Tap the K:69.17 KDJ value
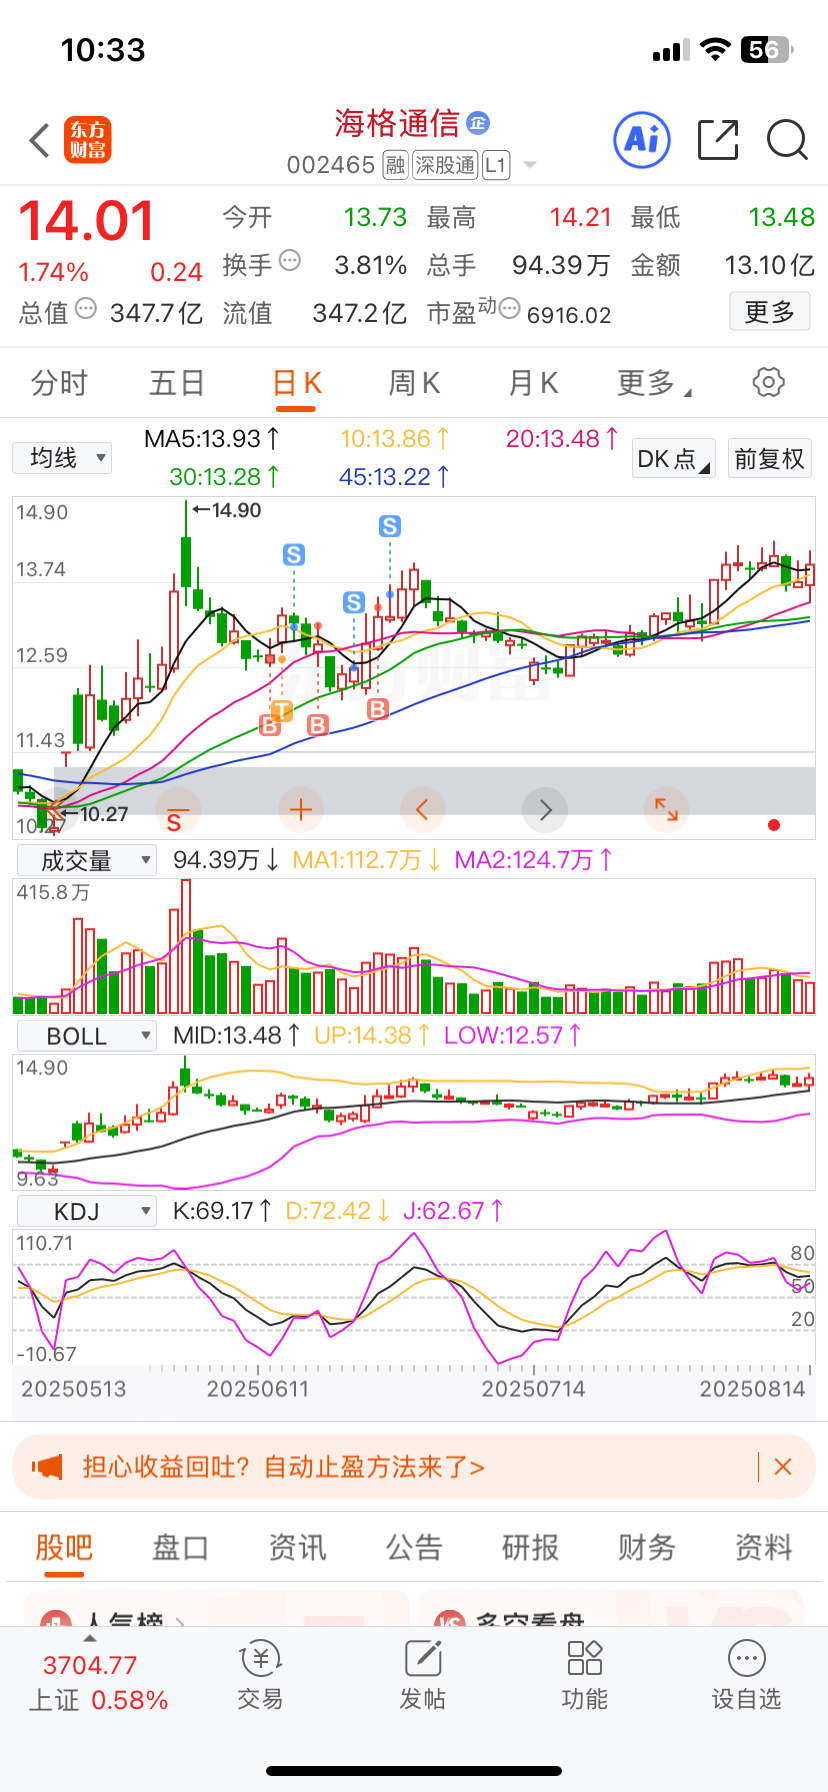The height and width of the screenshot is (1792, 828). click(x=222, y=1211)
